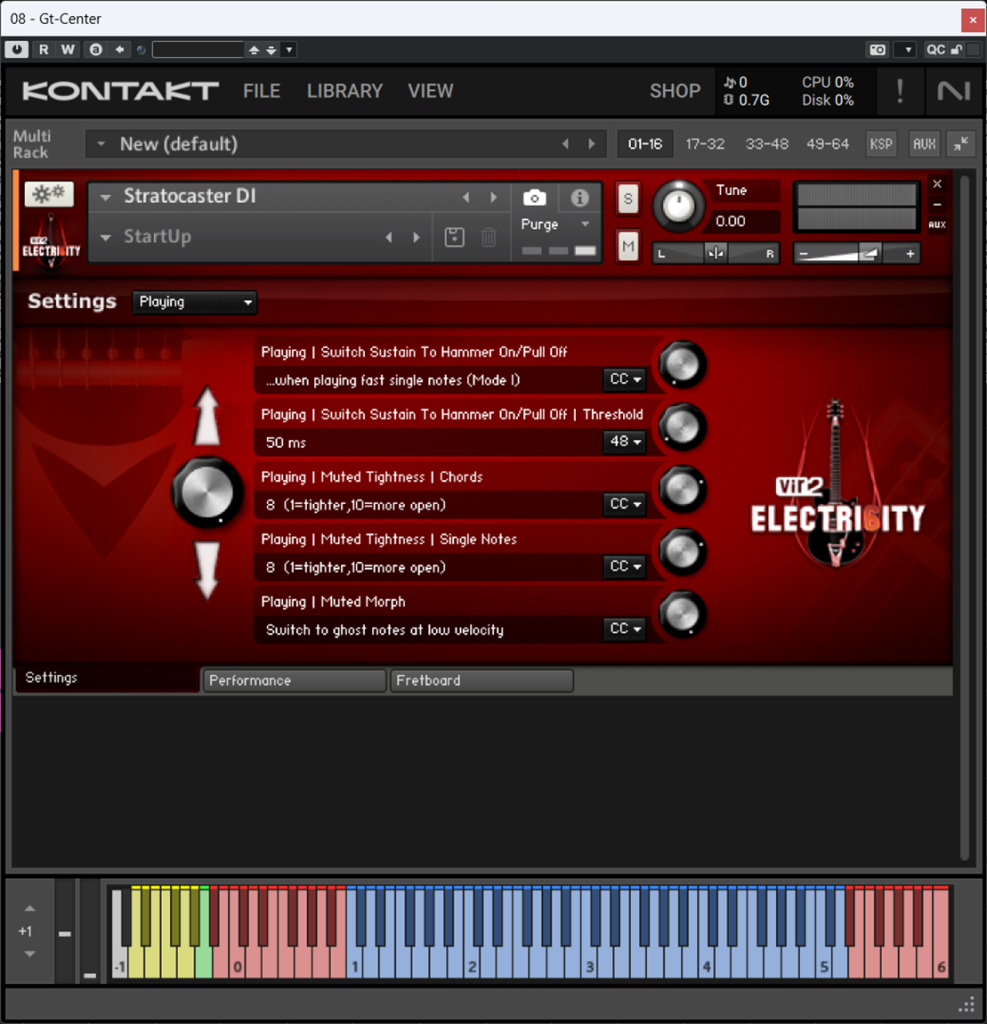This screenshot has height=1024, width=987.
Task: Expand the Muted Morph CC dropdown
Action: (626, 629)
